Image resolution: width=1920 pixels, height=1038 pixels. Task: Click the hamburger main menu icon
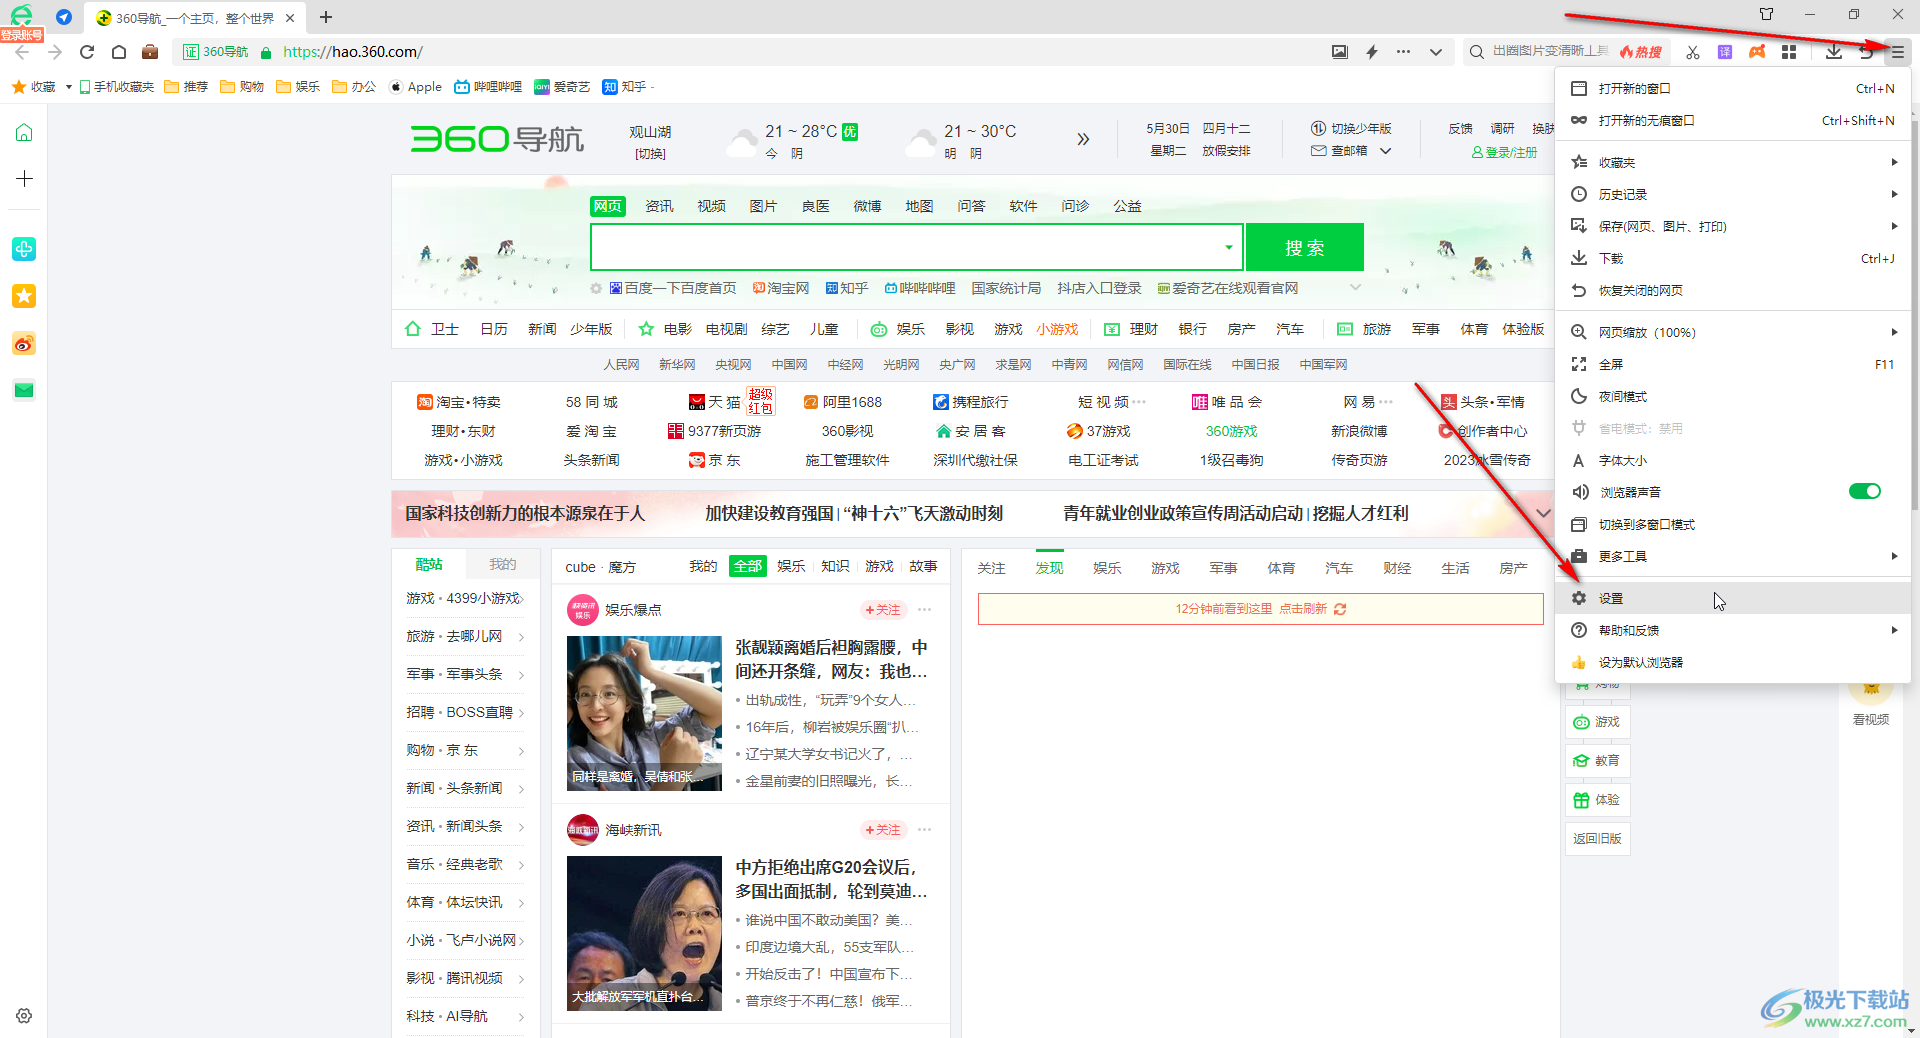(x=1897, y=52)
